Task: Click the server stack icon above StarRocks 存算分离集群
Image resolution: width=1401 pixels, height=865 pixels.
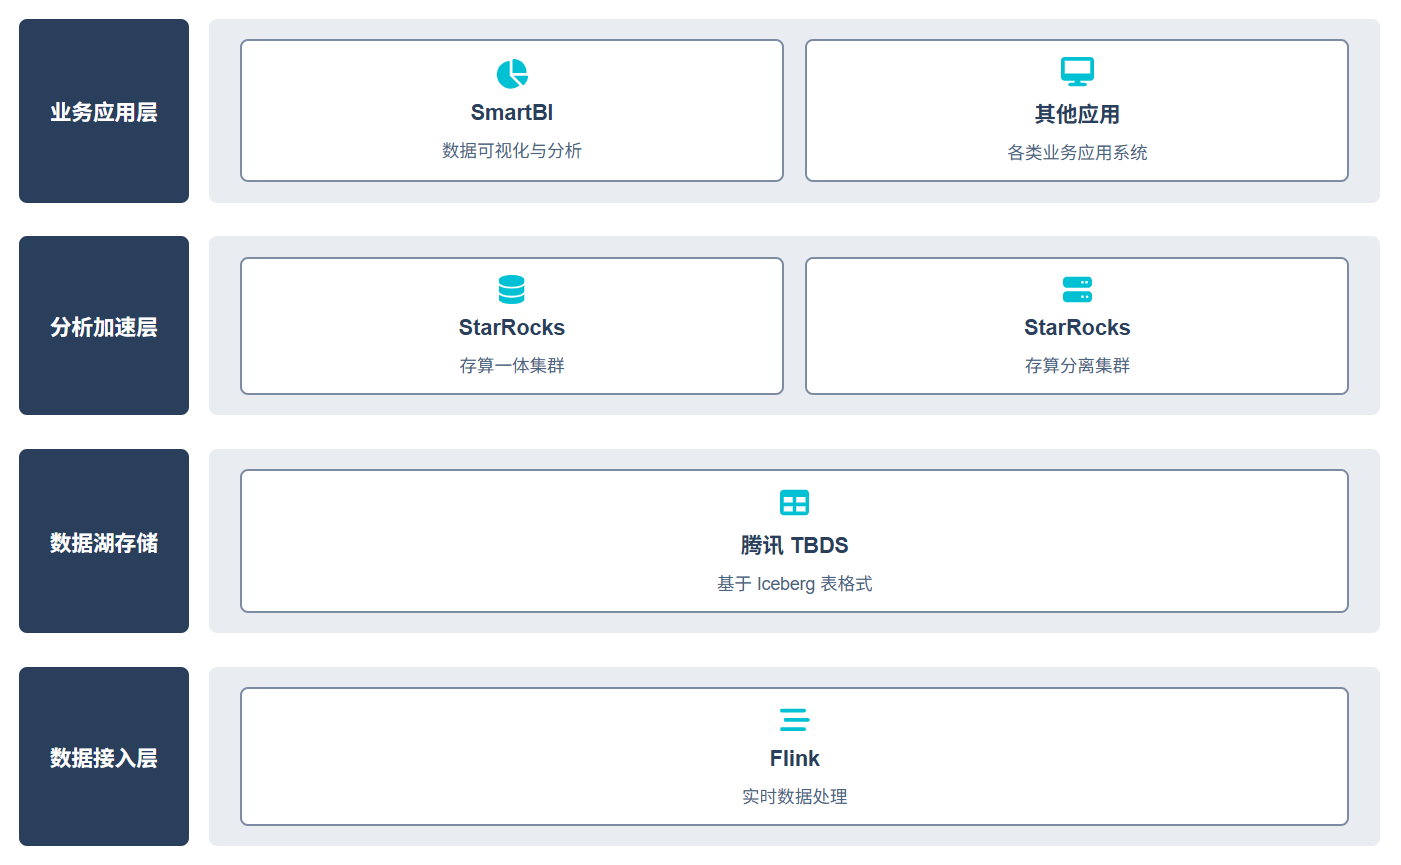Action: click(1076, 289)
